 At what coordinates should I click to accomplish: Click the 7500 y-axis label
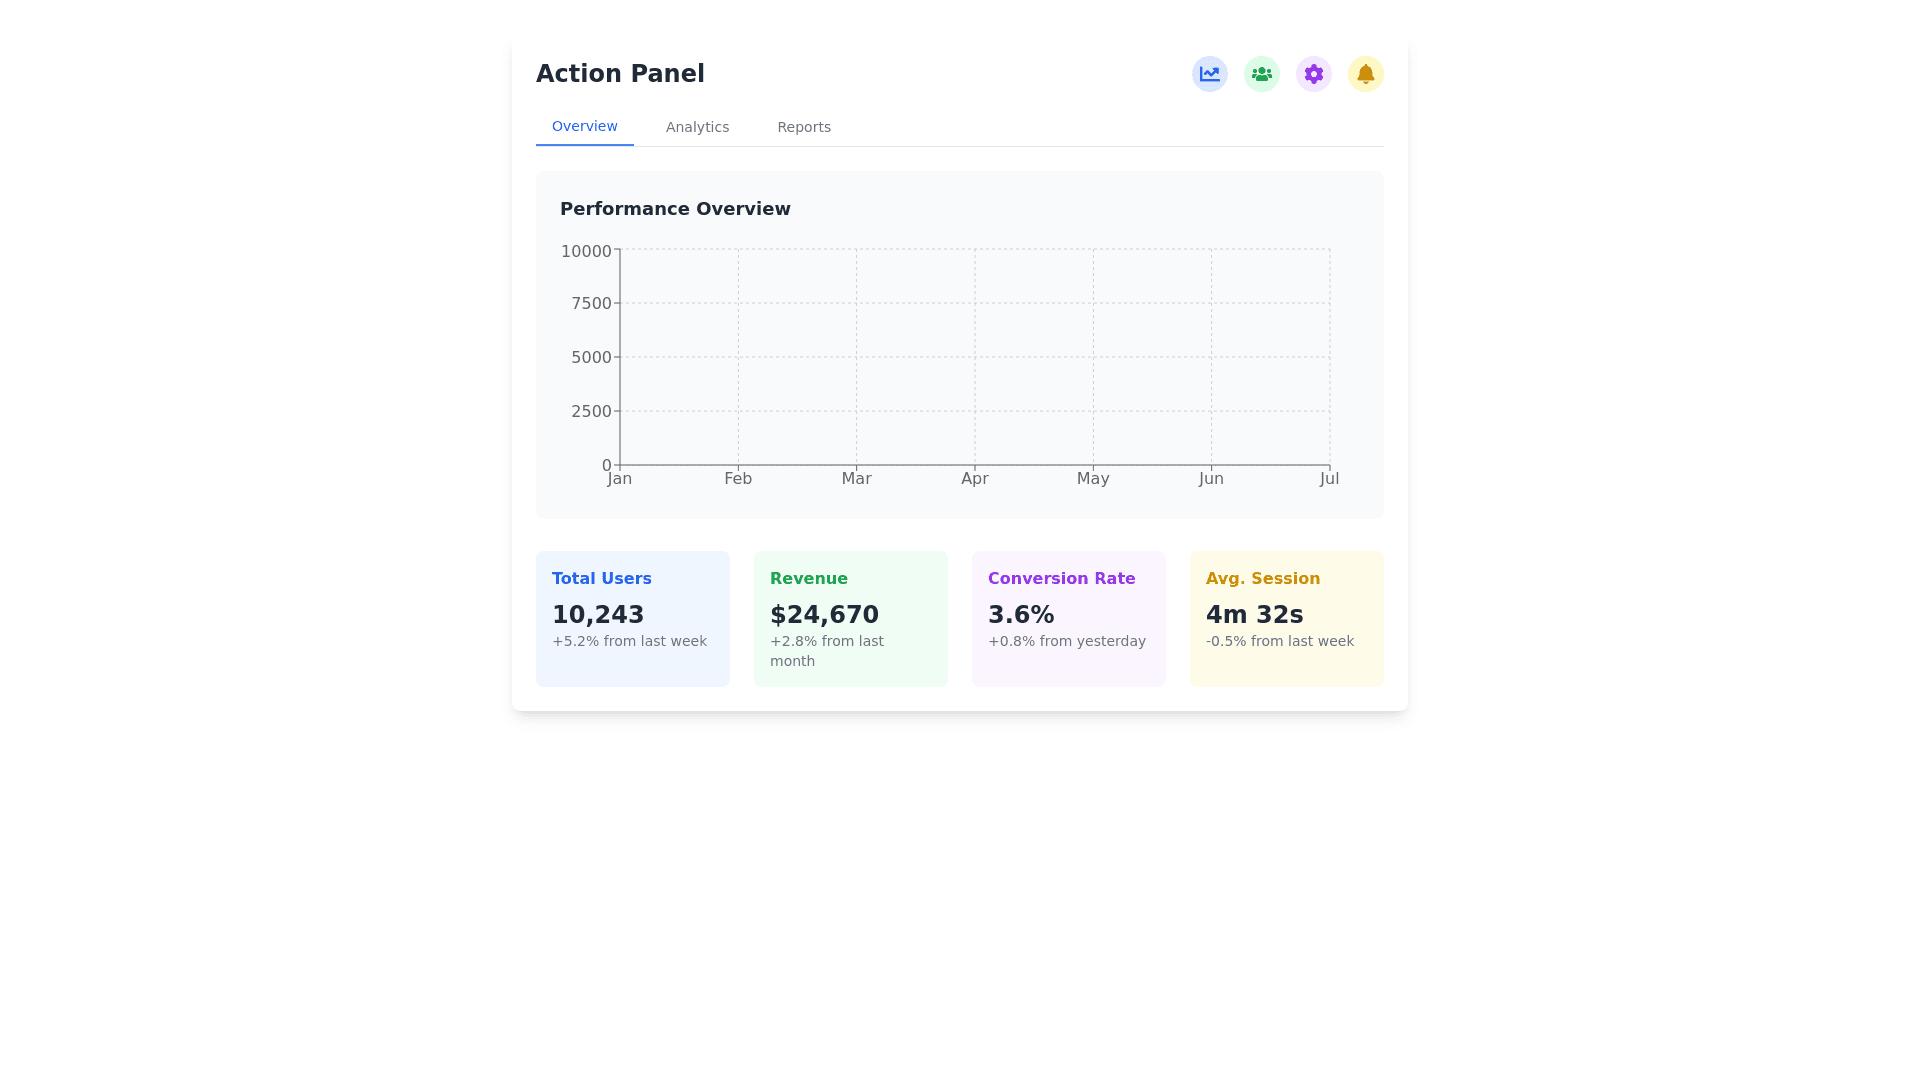(x=590, y=304)
